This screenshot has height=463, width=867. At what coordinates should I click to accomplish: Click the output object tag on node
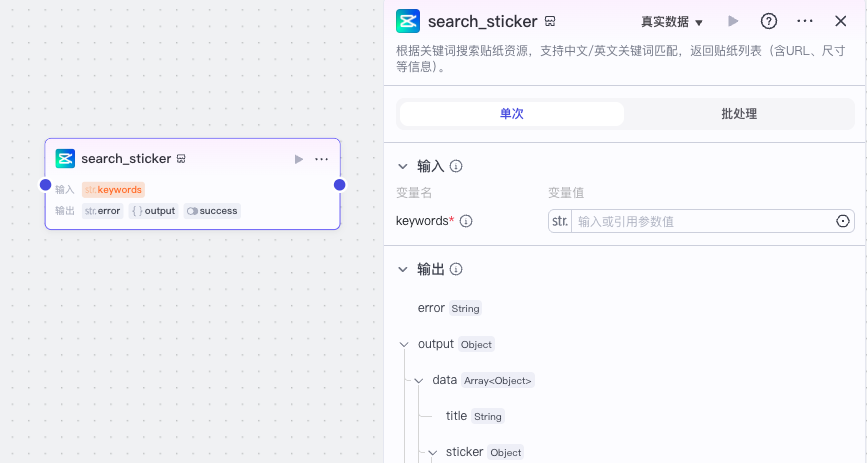click(x=154, y=211)
